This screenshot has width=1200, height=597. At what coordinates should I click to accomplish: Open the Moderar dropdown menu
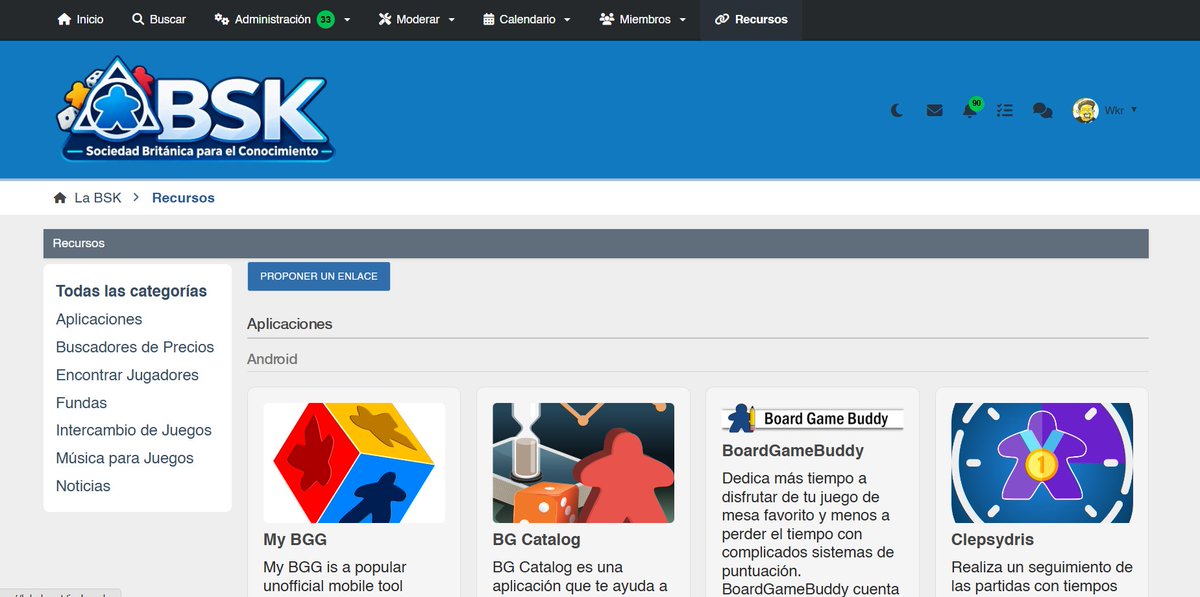416,19
